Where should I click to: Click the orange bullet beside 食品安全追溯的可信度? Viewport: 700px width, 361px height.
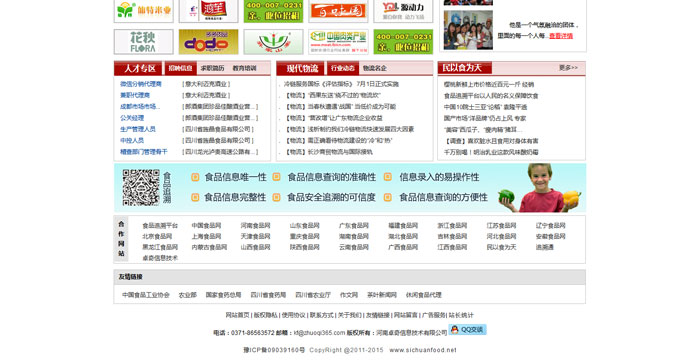(276, 197)
